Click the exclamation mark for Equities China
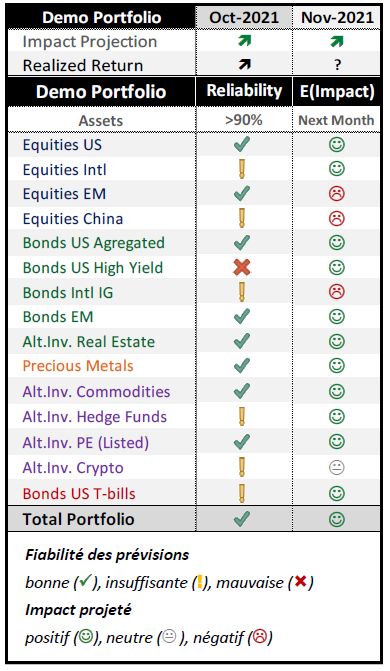Image resolution: width=390 pixels, height=671 pixels. pyautogui.click(x=242, y=218)
